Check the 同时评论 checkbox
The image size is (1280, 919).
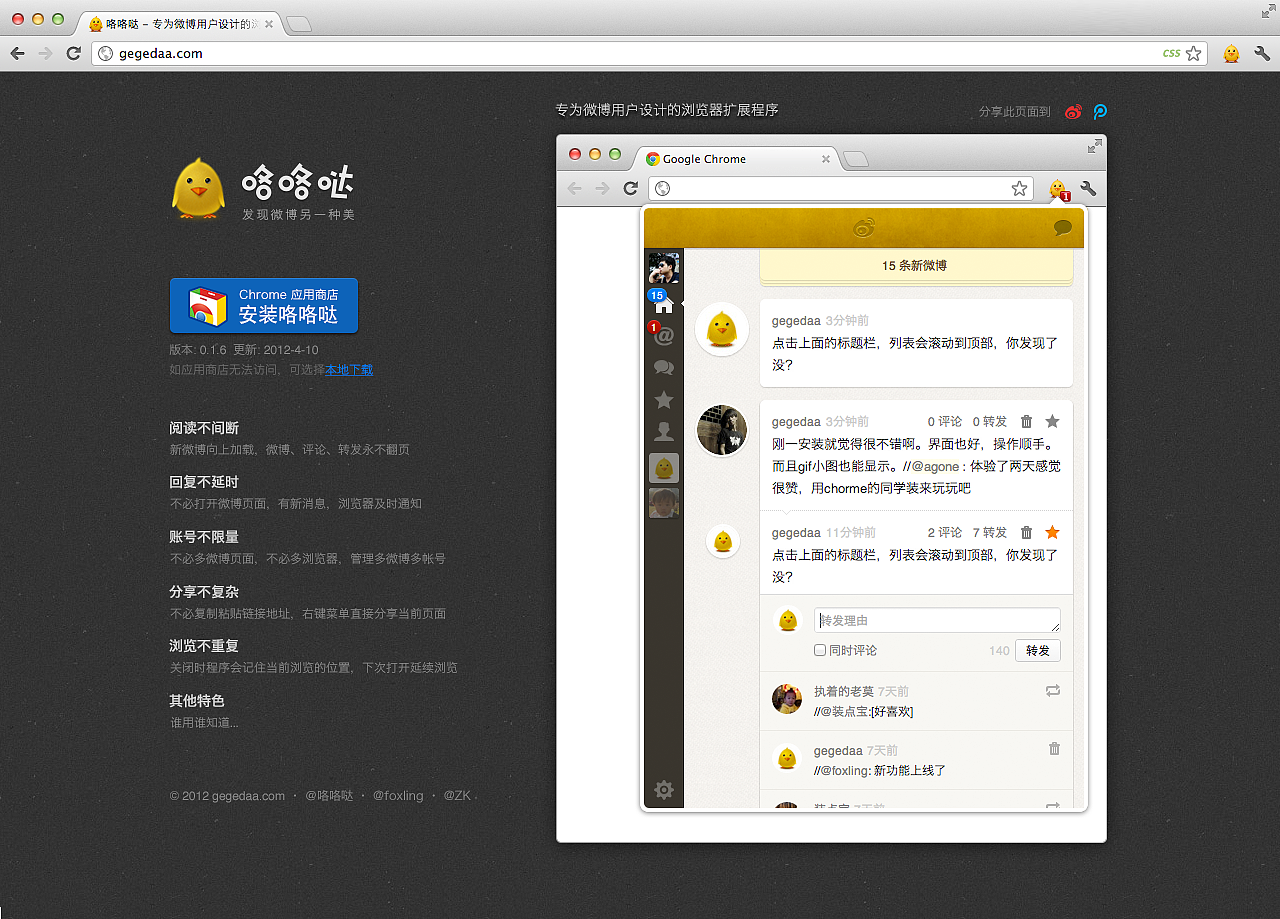[820, 650]
